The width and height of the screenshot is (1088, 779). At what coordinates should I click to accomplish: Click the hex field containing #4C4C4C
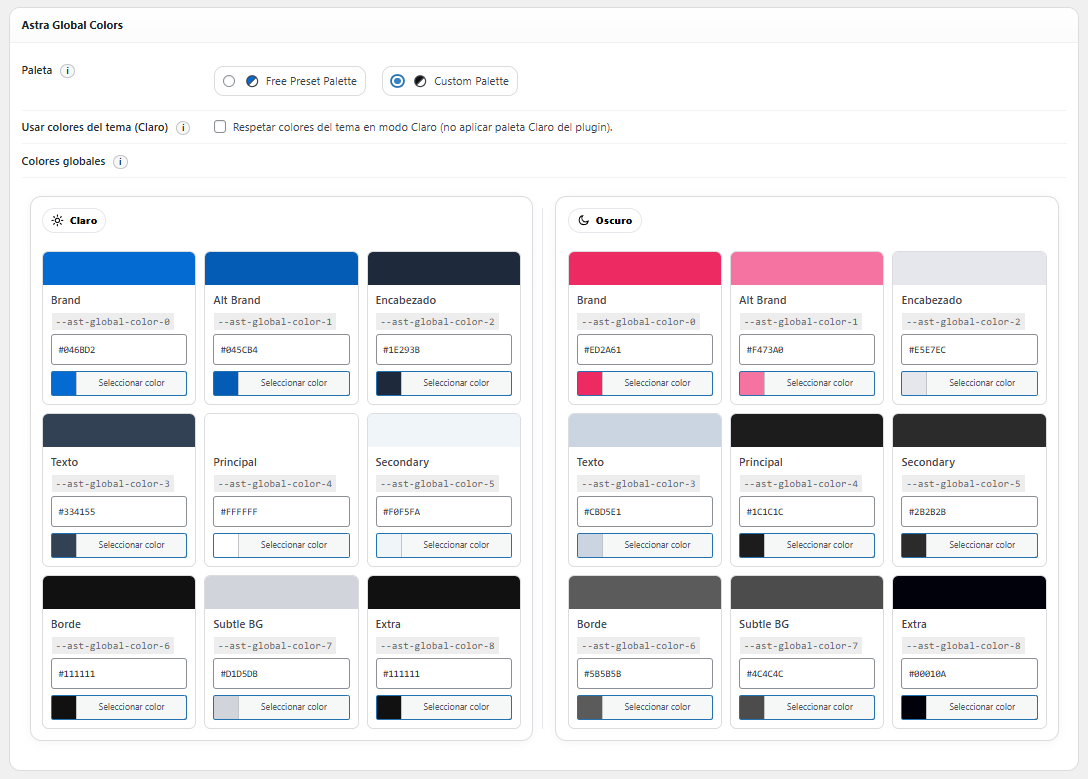807,674
